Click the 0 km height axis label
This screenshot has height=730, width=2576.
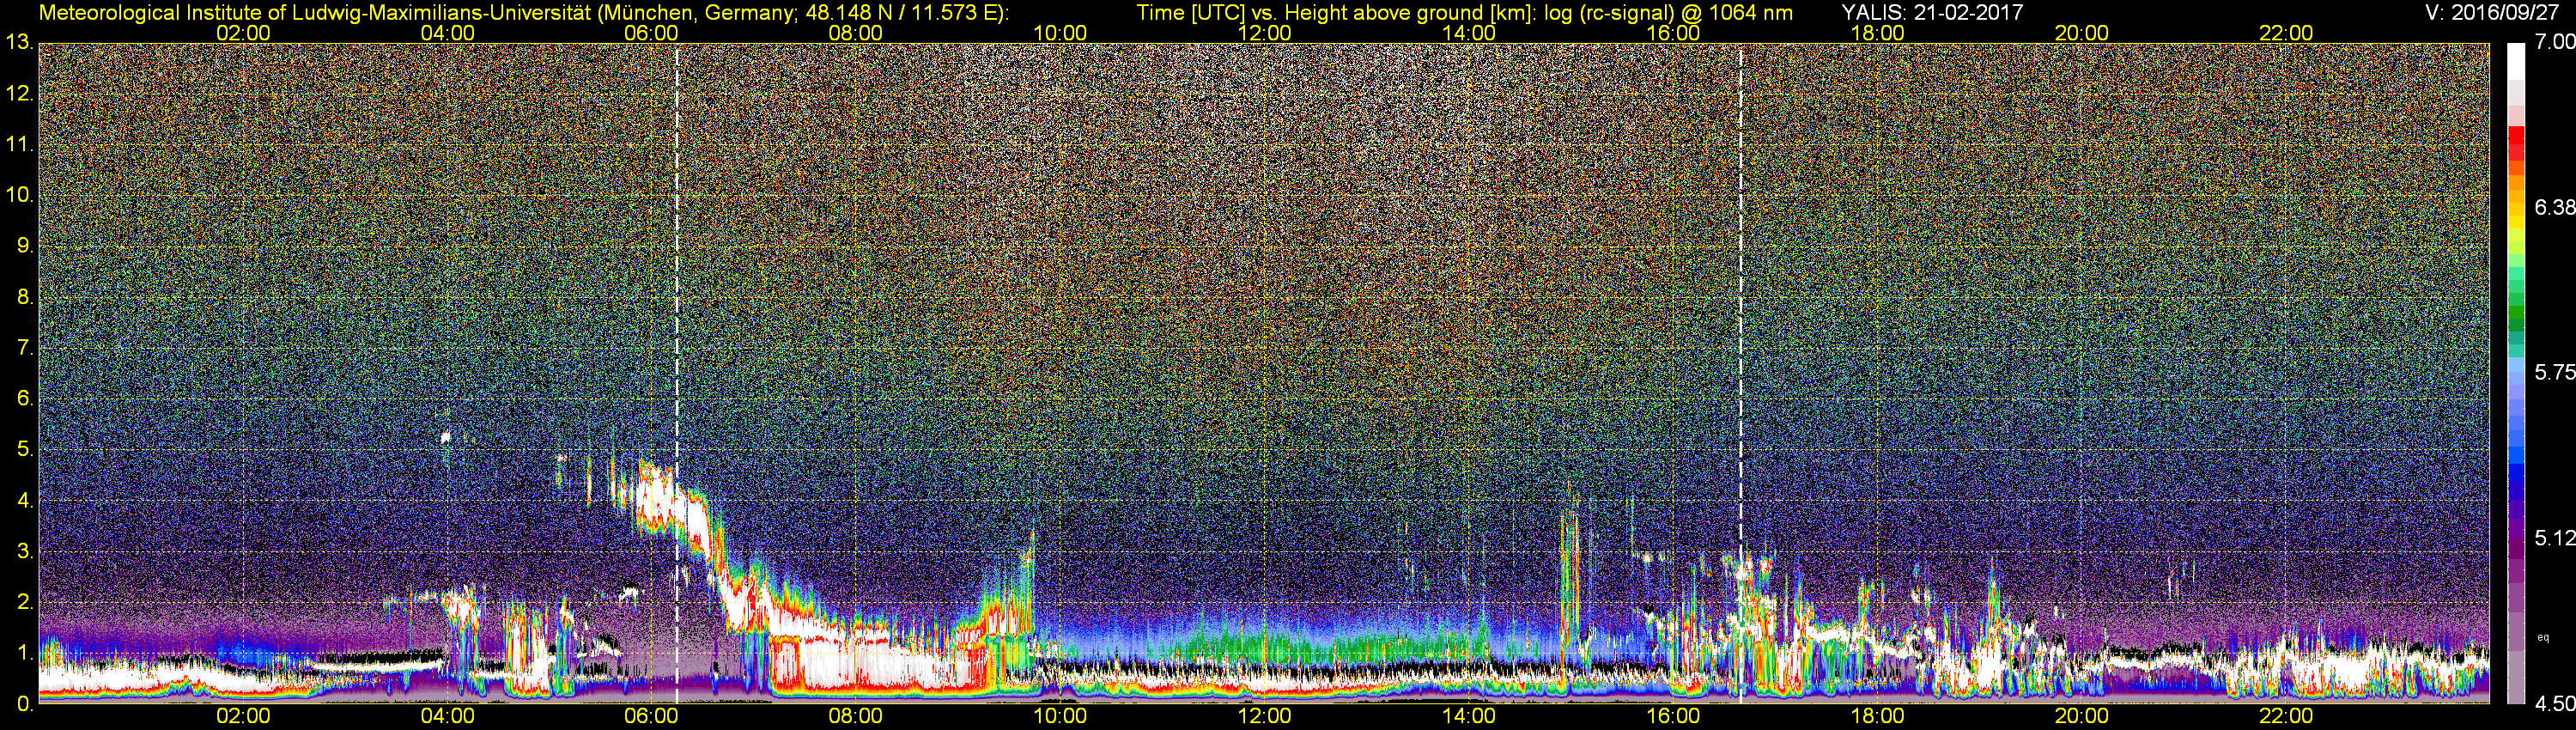25,703
